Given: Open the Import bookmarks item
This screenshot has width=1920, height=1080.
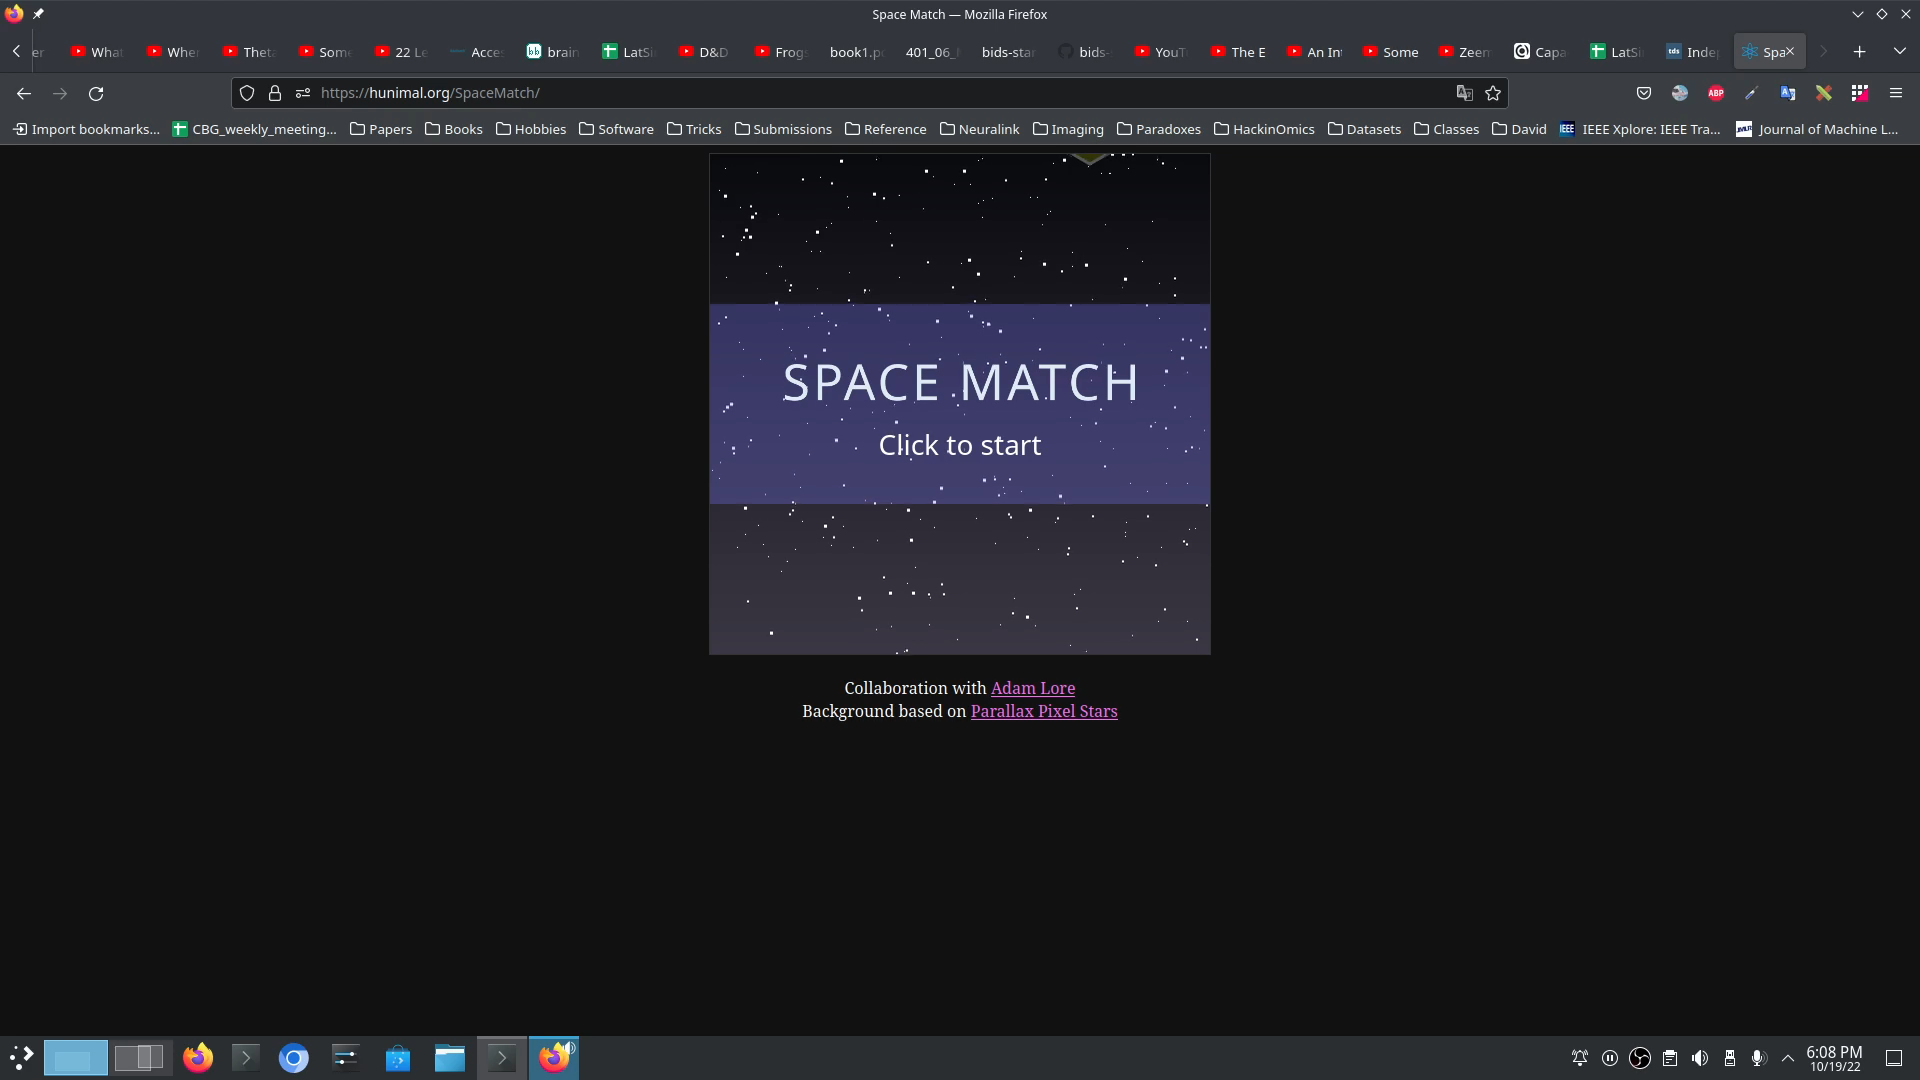Looking at the screenshot, I should point(86,129).
